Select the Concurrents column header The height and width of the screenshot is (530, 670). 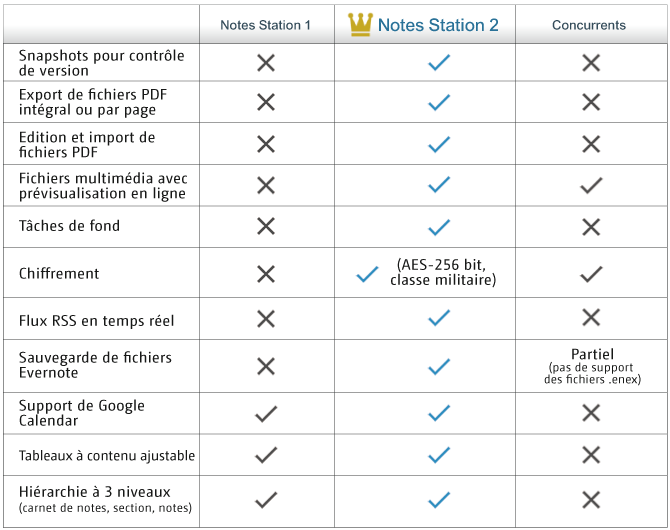point(589,25)
